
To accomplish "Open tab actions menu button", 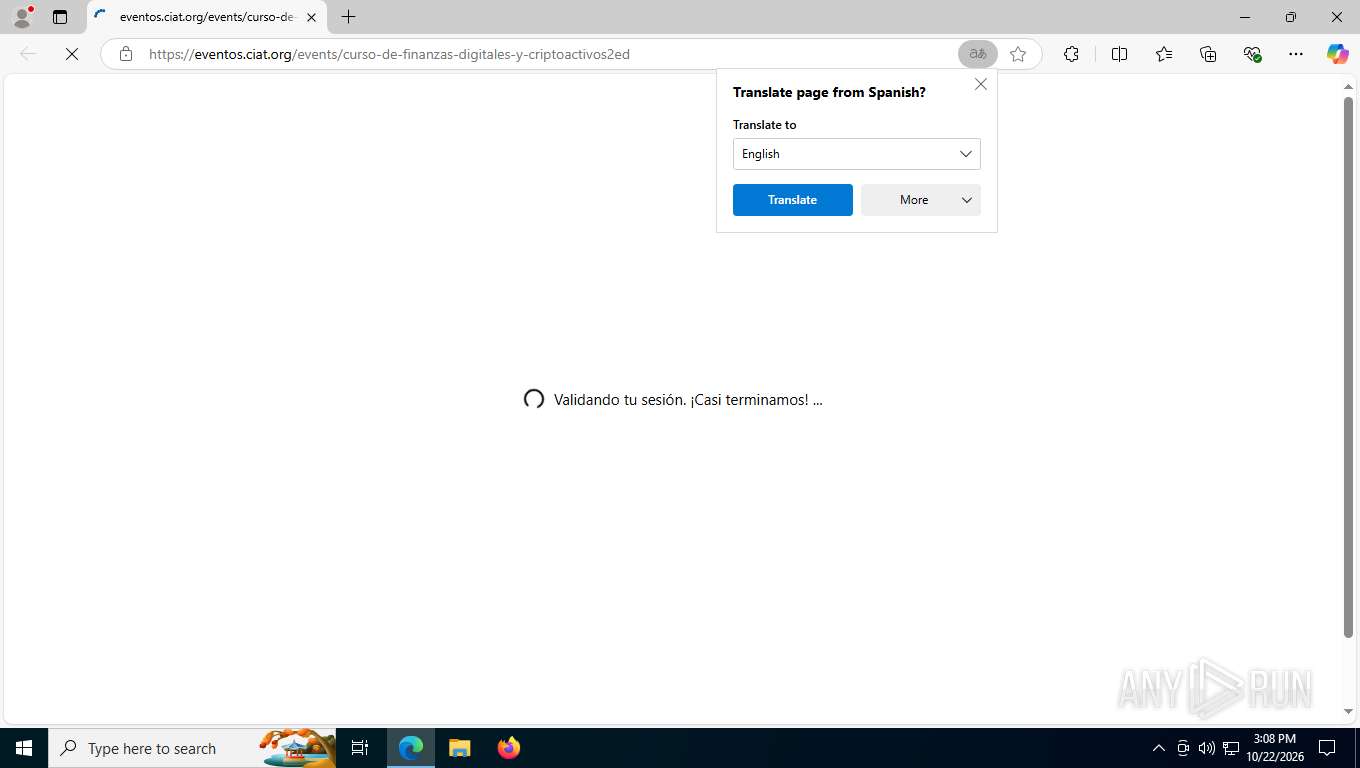I will click(x=60, y=17).
